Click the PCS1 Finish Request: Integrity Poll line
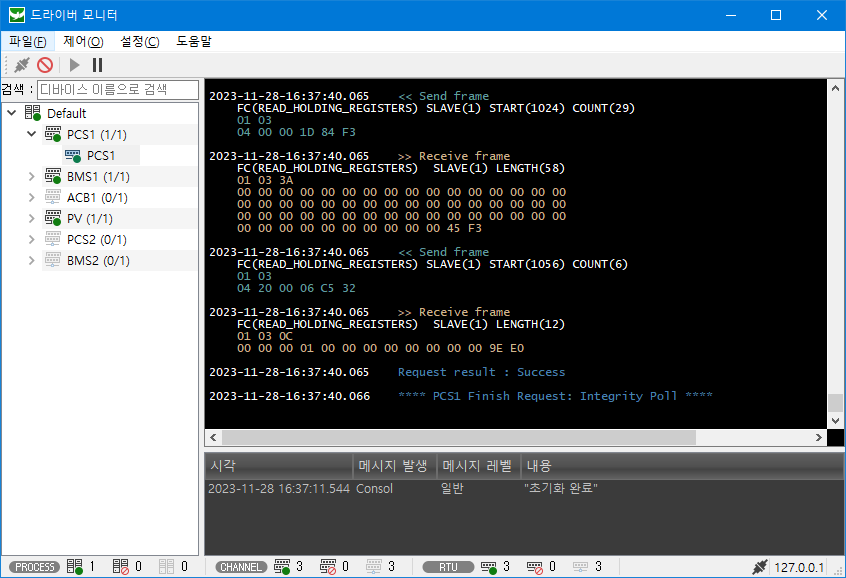 click(555, 396)
